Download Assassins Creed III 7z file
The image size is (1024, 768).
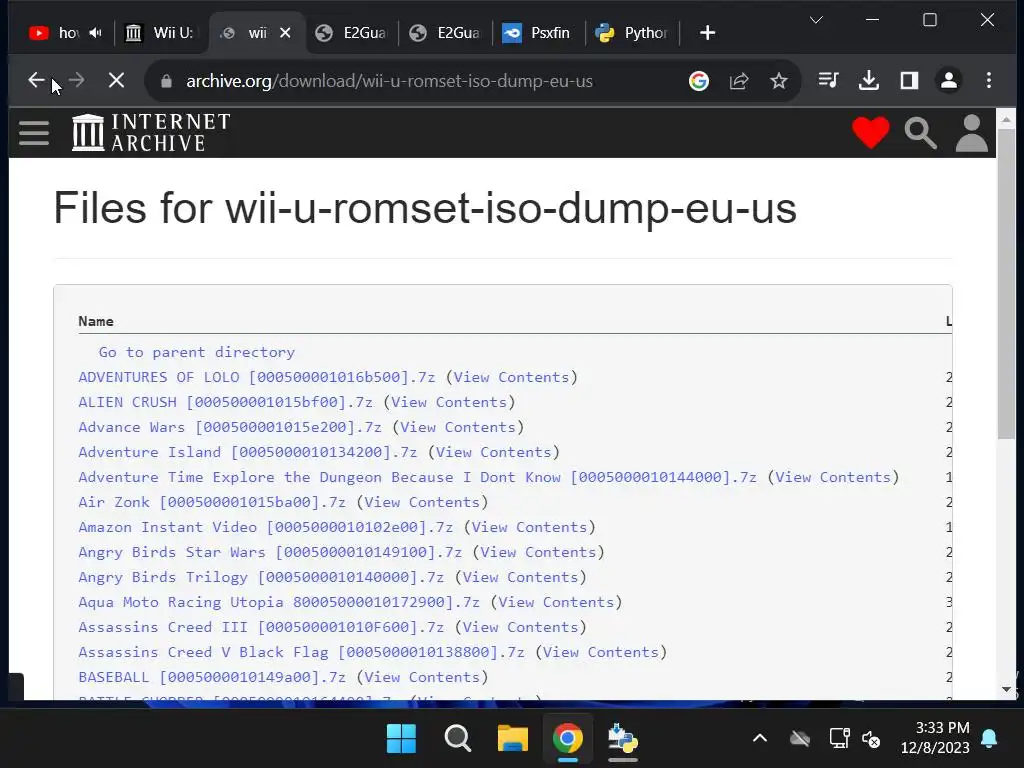261,627
